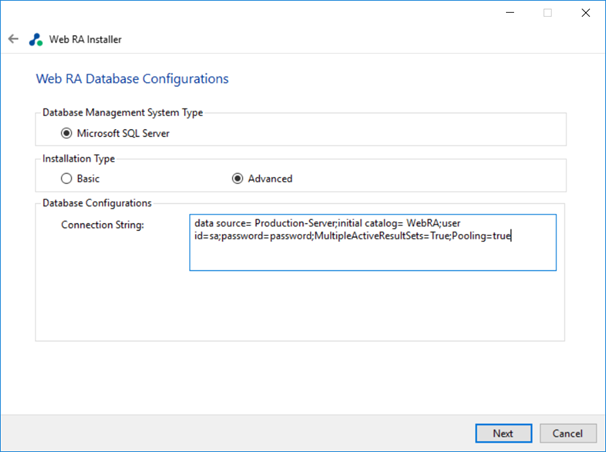Click on "Production-Server" in the connection string
The image size is (606, 452).
pos(295,222)
